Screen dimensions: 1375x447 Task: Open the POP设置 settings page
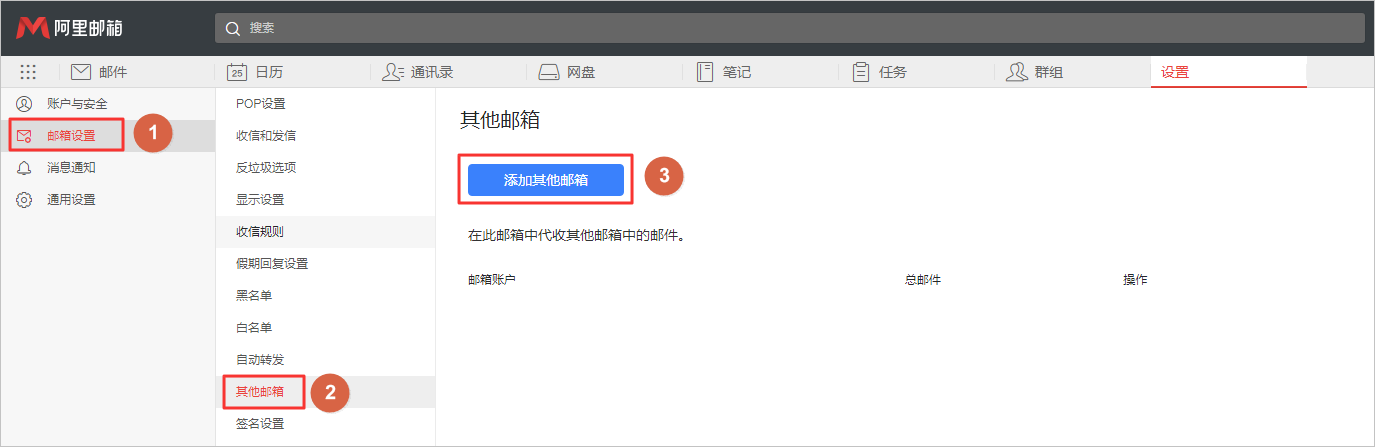point(260,104)
